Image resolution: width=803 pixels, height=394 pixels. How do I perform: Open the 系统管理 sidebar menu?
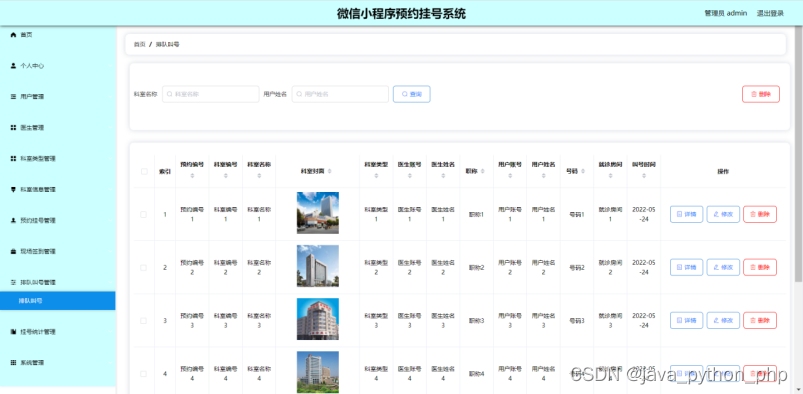[x=58, y=362]
